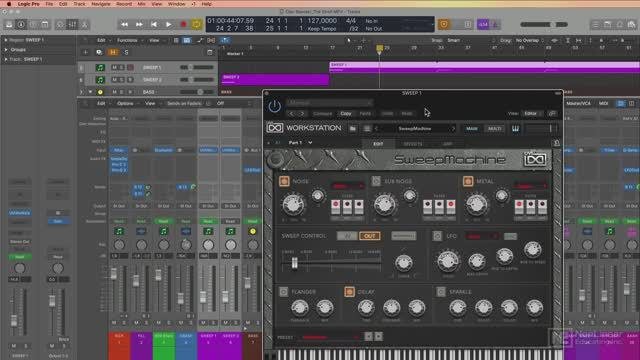The height and width of the screenshot is (360, 640).
Task: Click the Rewind transport button
Action: tap(124, 24)
